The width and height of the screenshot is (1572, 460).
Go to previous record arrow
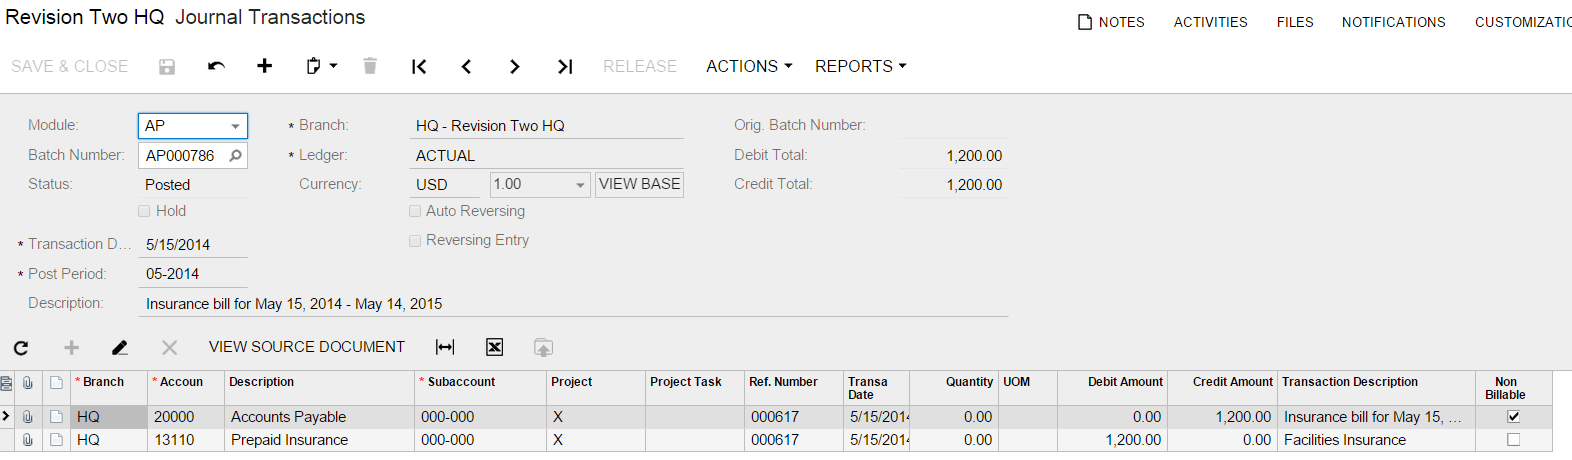466,66
